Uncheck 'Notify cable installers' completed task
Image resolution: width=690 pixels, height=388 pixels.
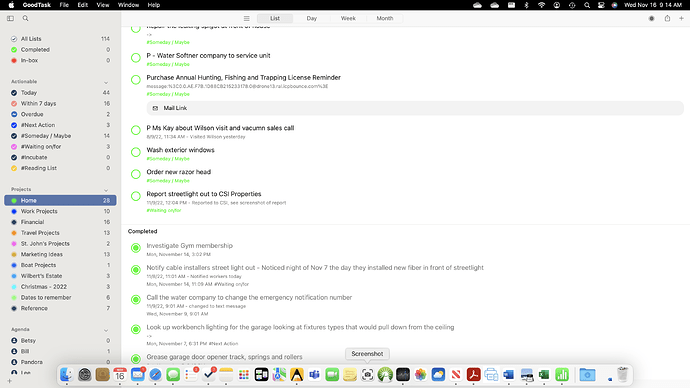136,270
